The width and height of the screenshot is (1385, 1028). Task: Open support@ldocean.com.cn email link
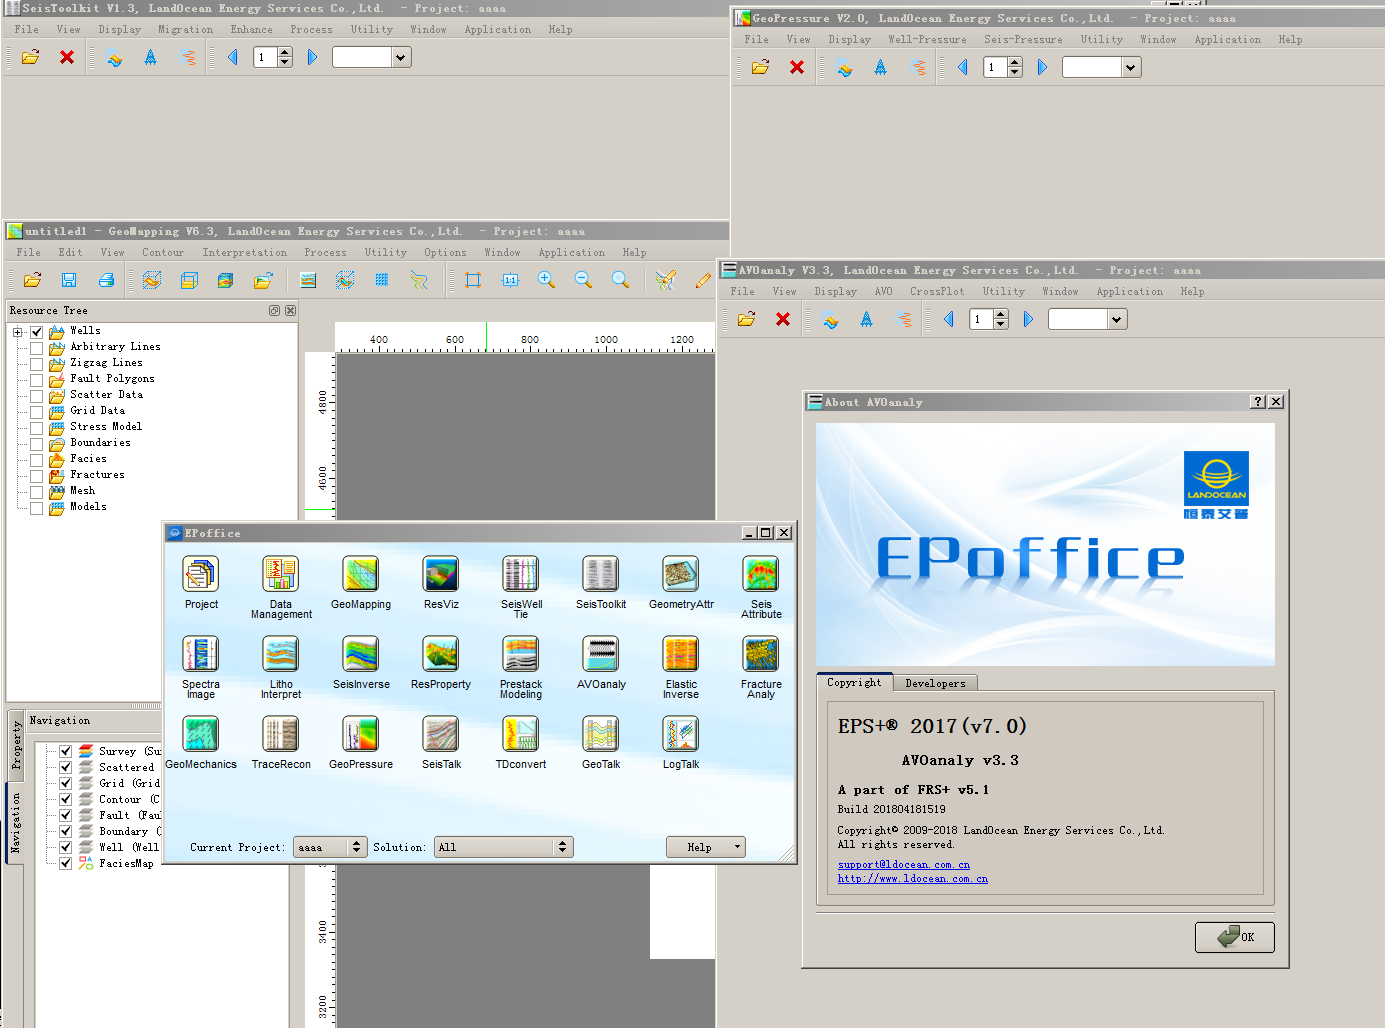[x=903, y=864]
